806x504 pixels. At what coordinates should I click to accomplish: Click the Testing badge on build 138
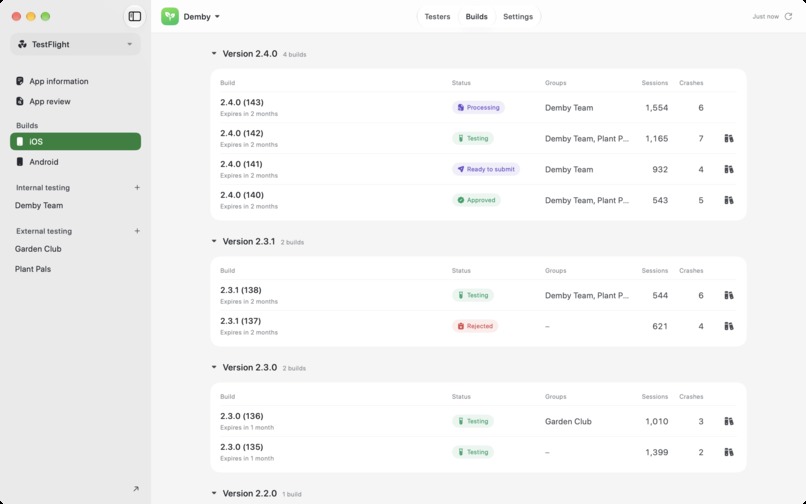tap(473, 295)
